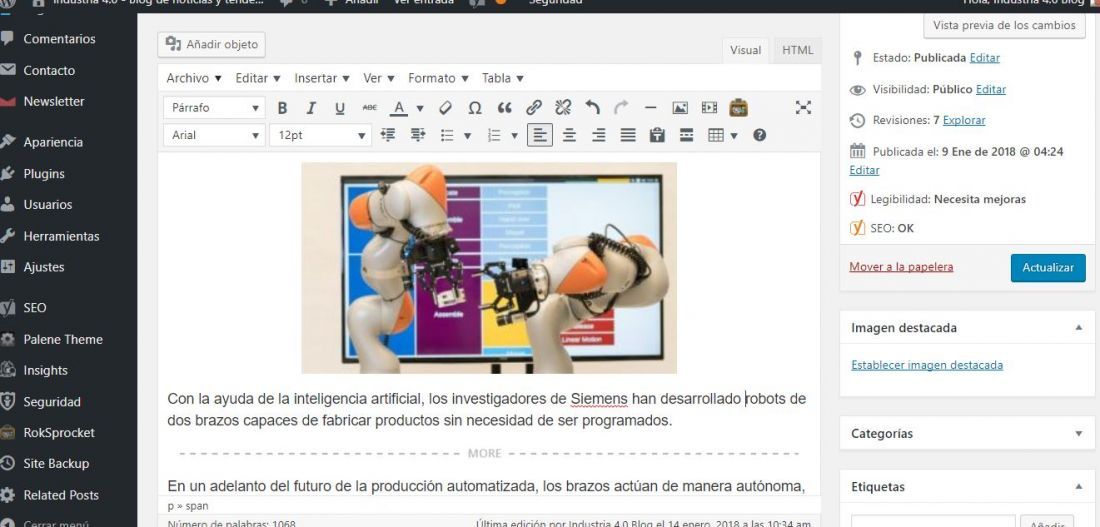Edit the Visibilidad Público setting
The height and width of the screenshot is (527, 1100).
click(991, 89)
